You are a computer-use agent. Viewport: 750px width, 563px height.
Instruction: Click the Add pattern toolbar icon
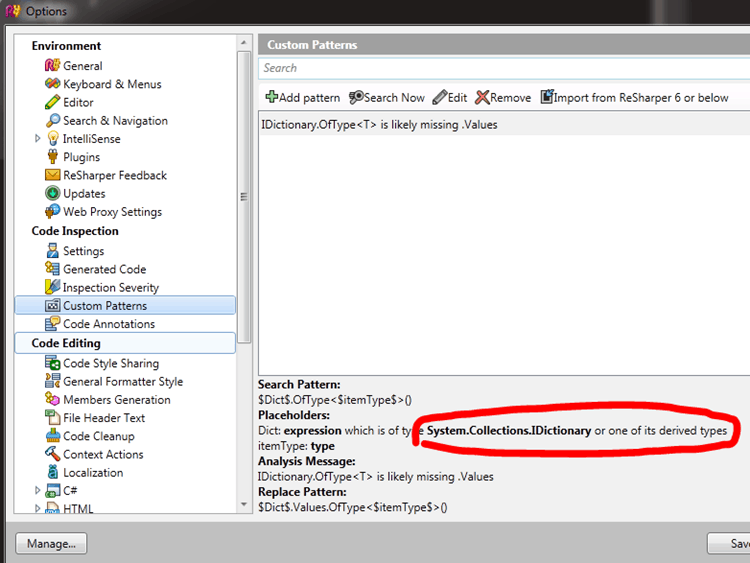[x=271, y=98]
